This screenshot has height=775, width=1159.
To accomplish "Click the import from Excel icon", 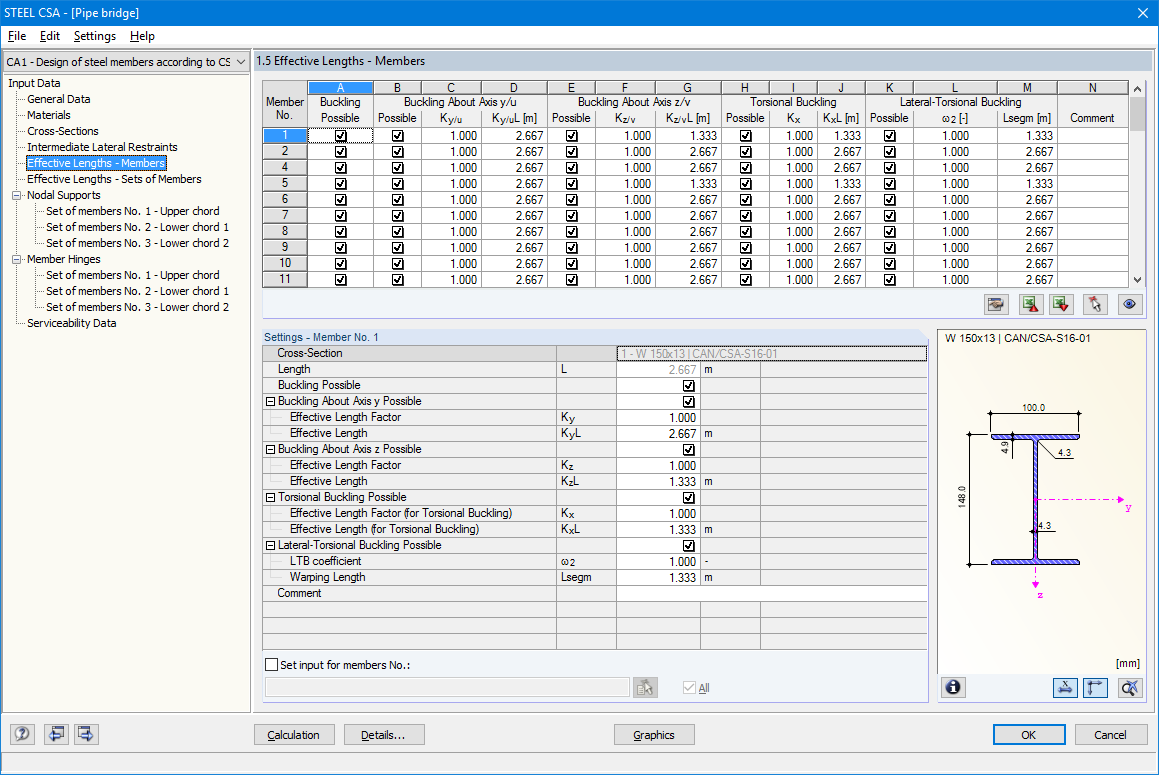I will (x=1061, y=304).
